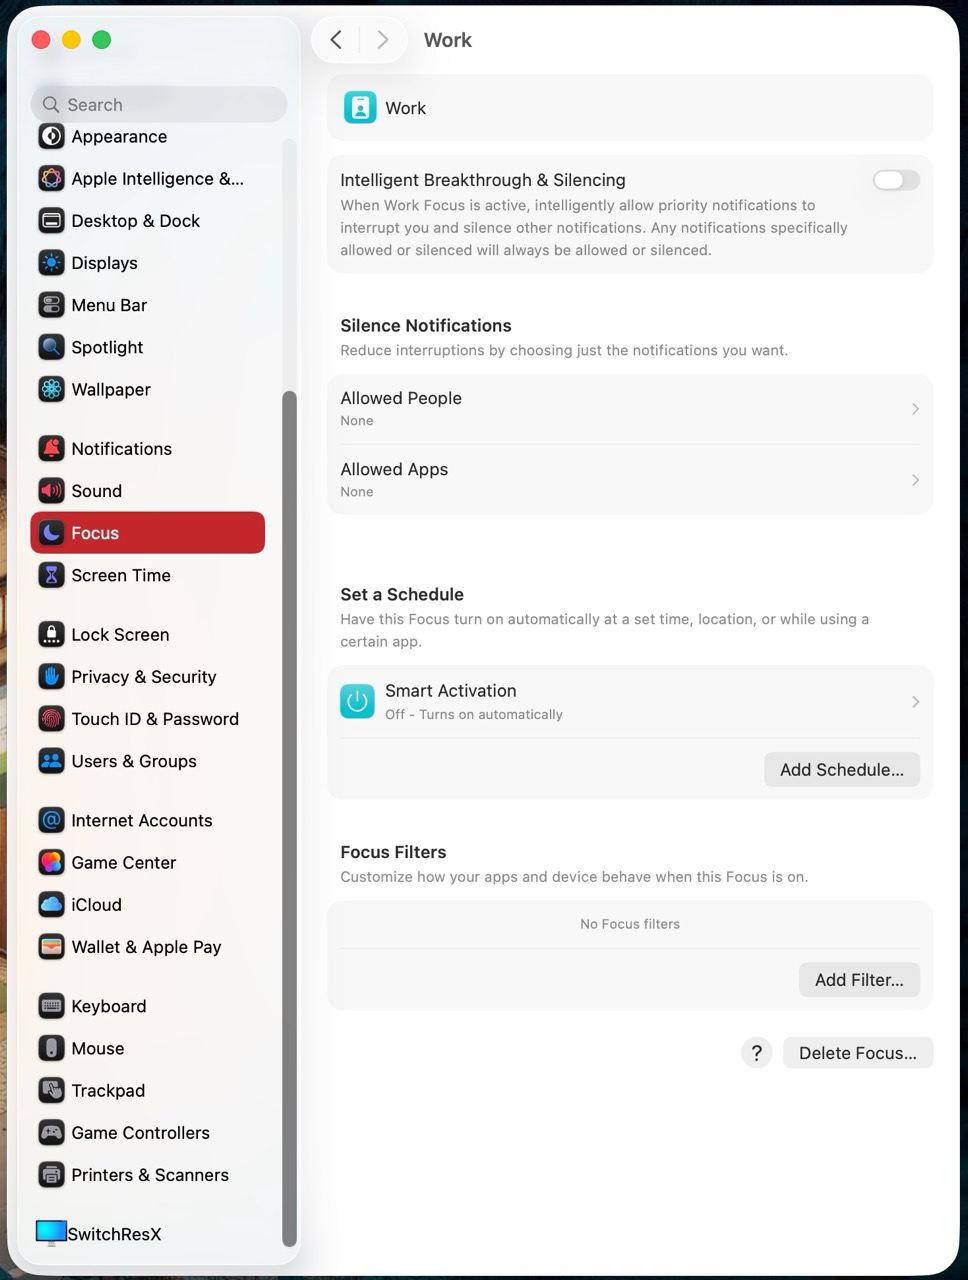Screen dimensions: 968x1280
Task: Select the Keyboard icon
Action: tap(51, 1006)
